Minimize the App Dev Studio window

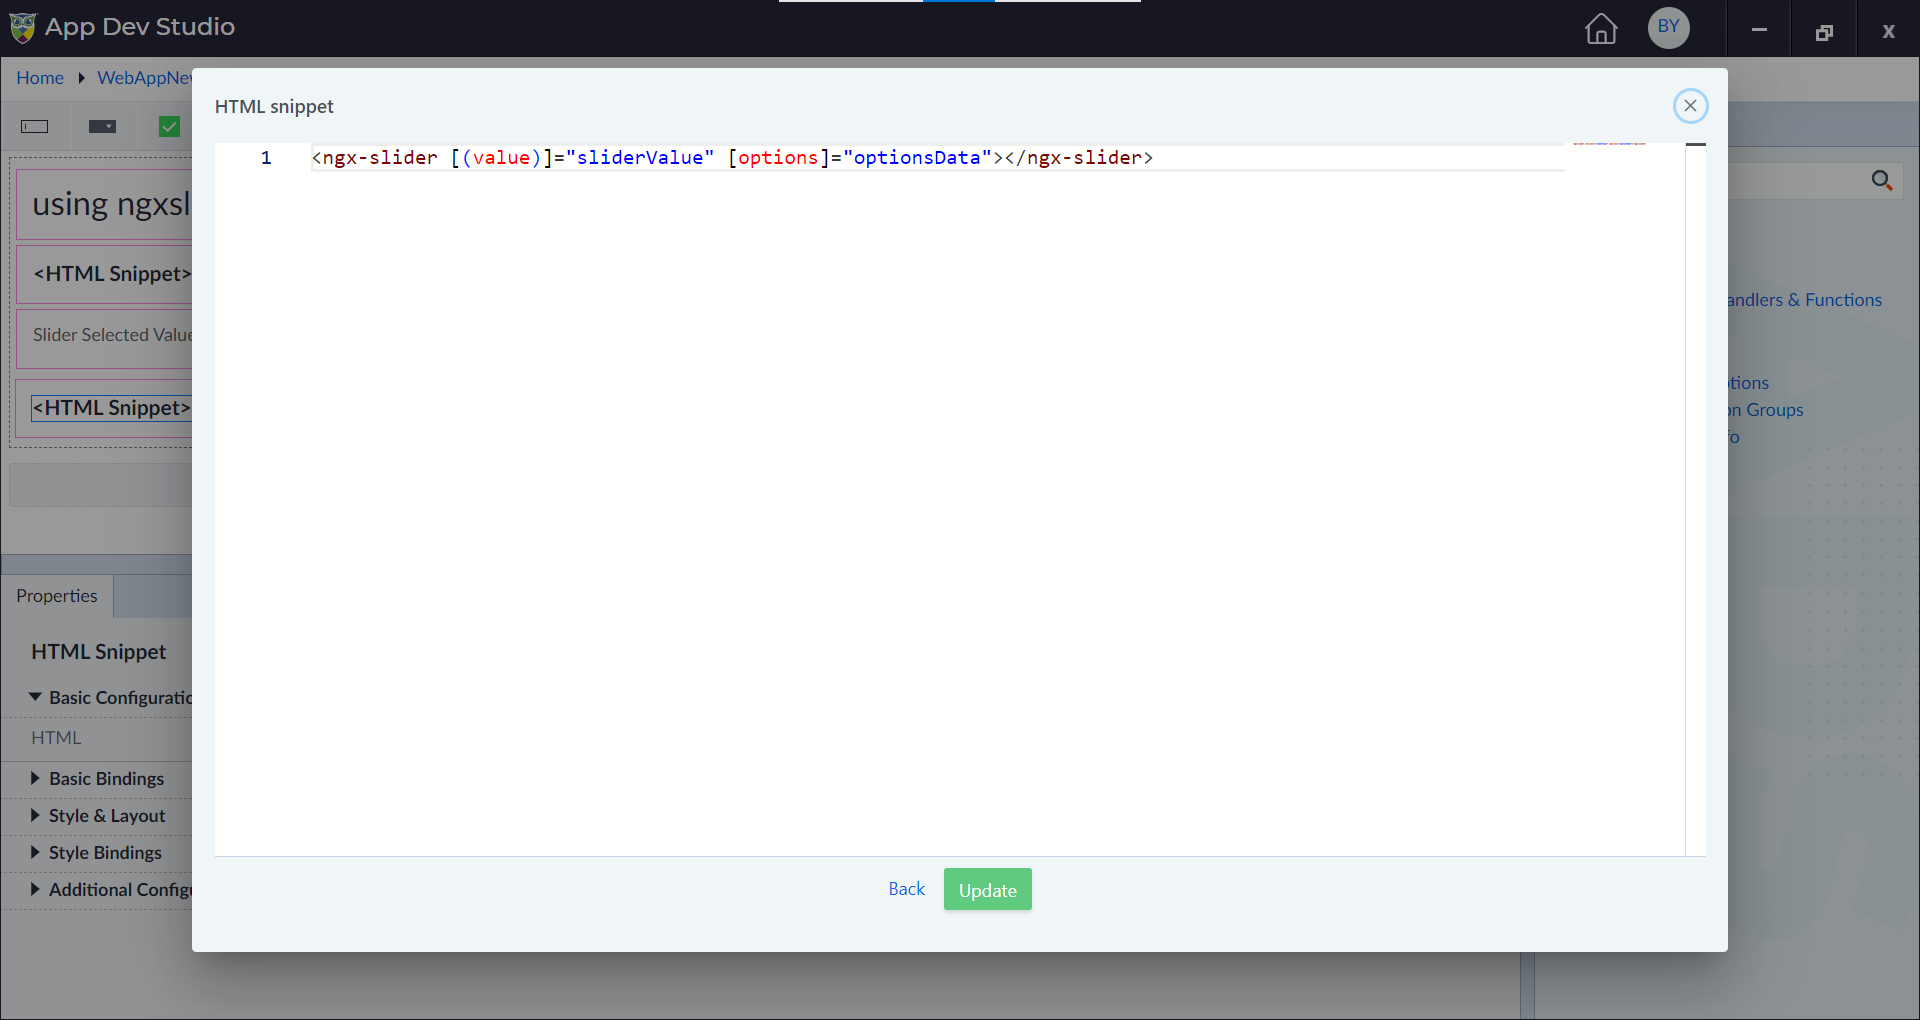[x=1759, y=30]
